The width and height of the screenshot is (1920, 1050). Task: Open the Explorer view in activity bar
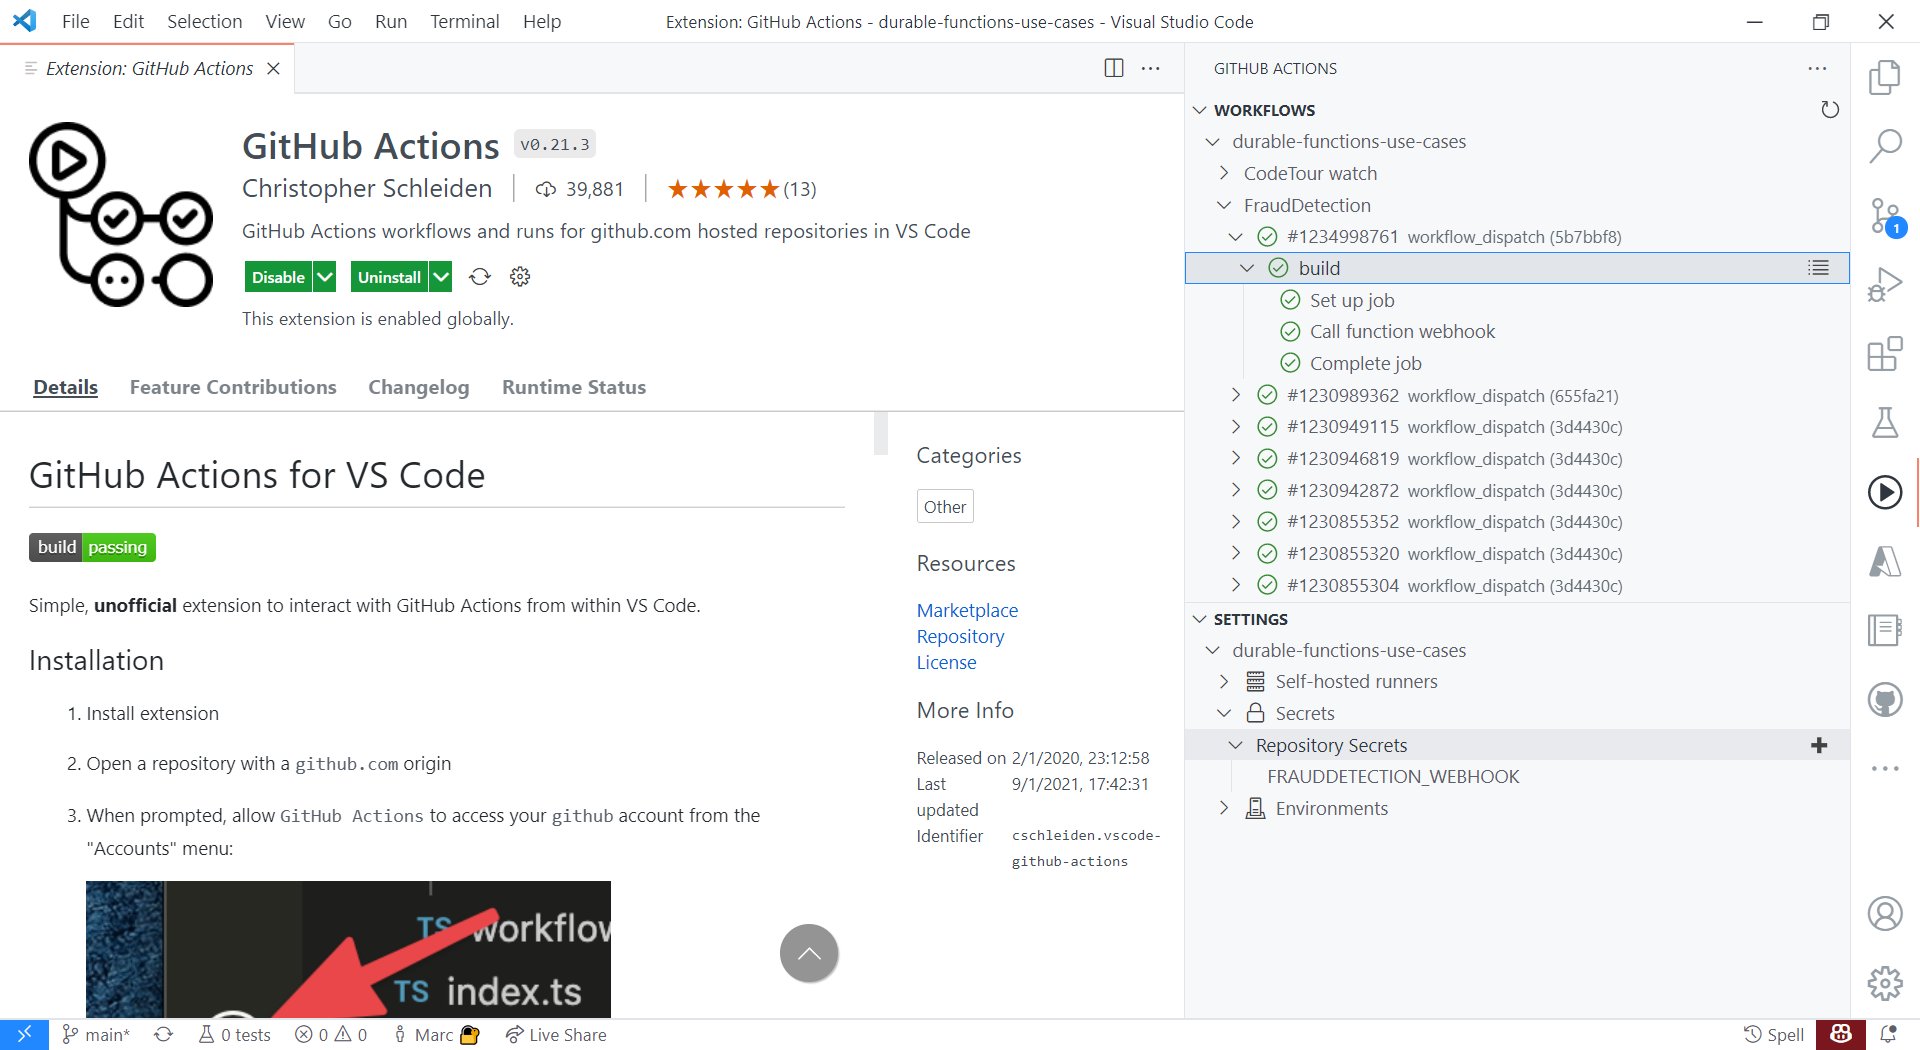1885,77
